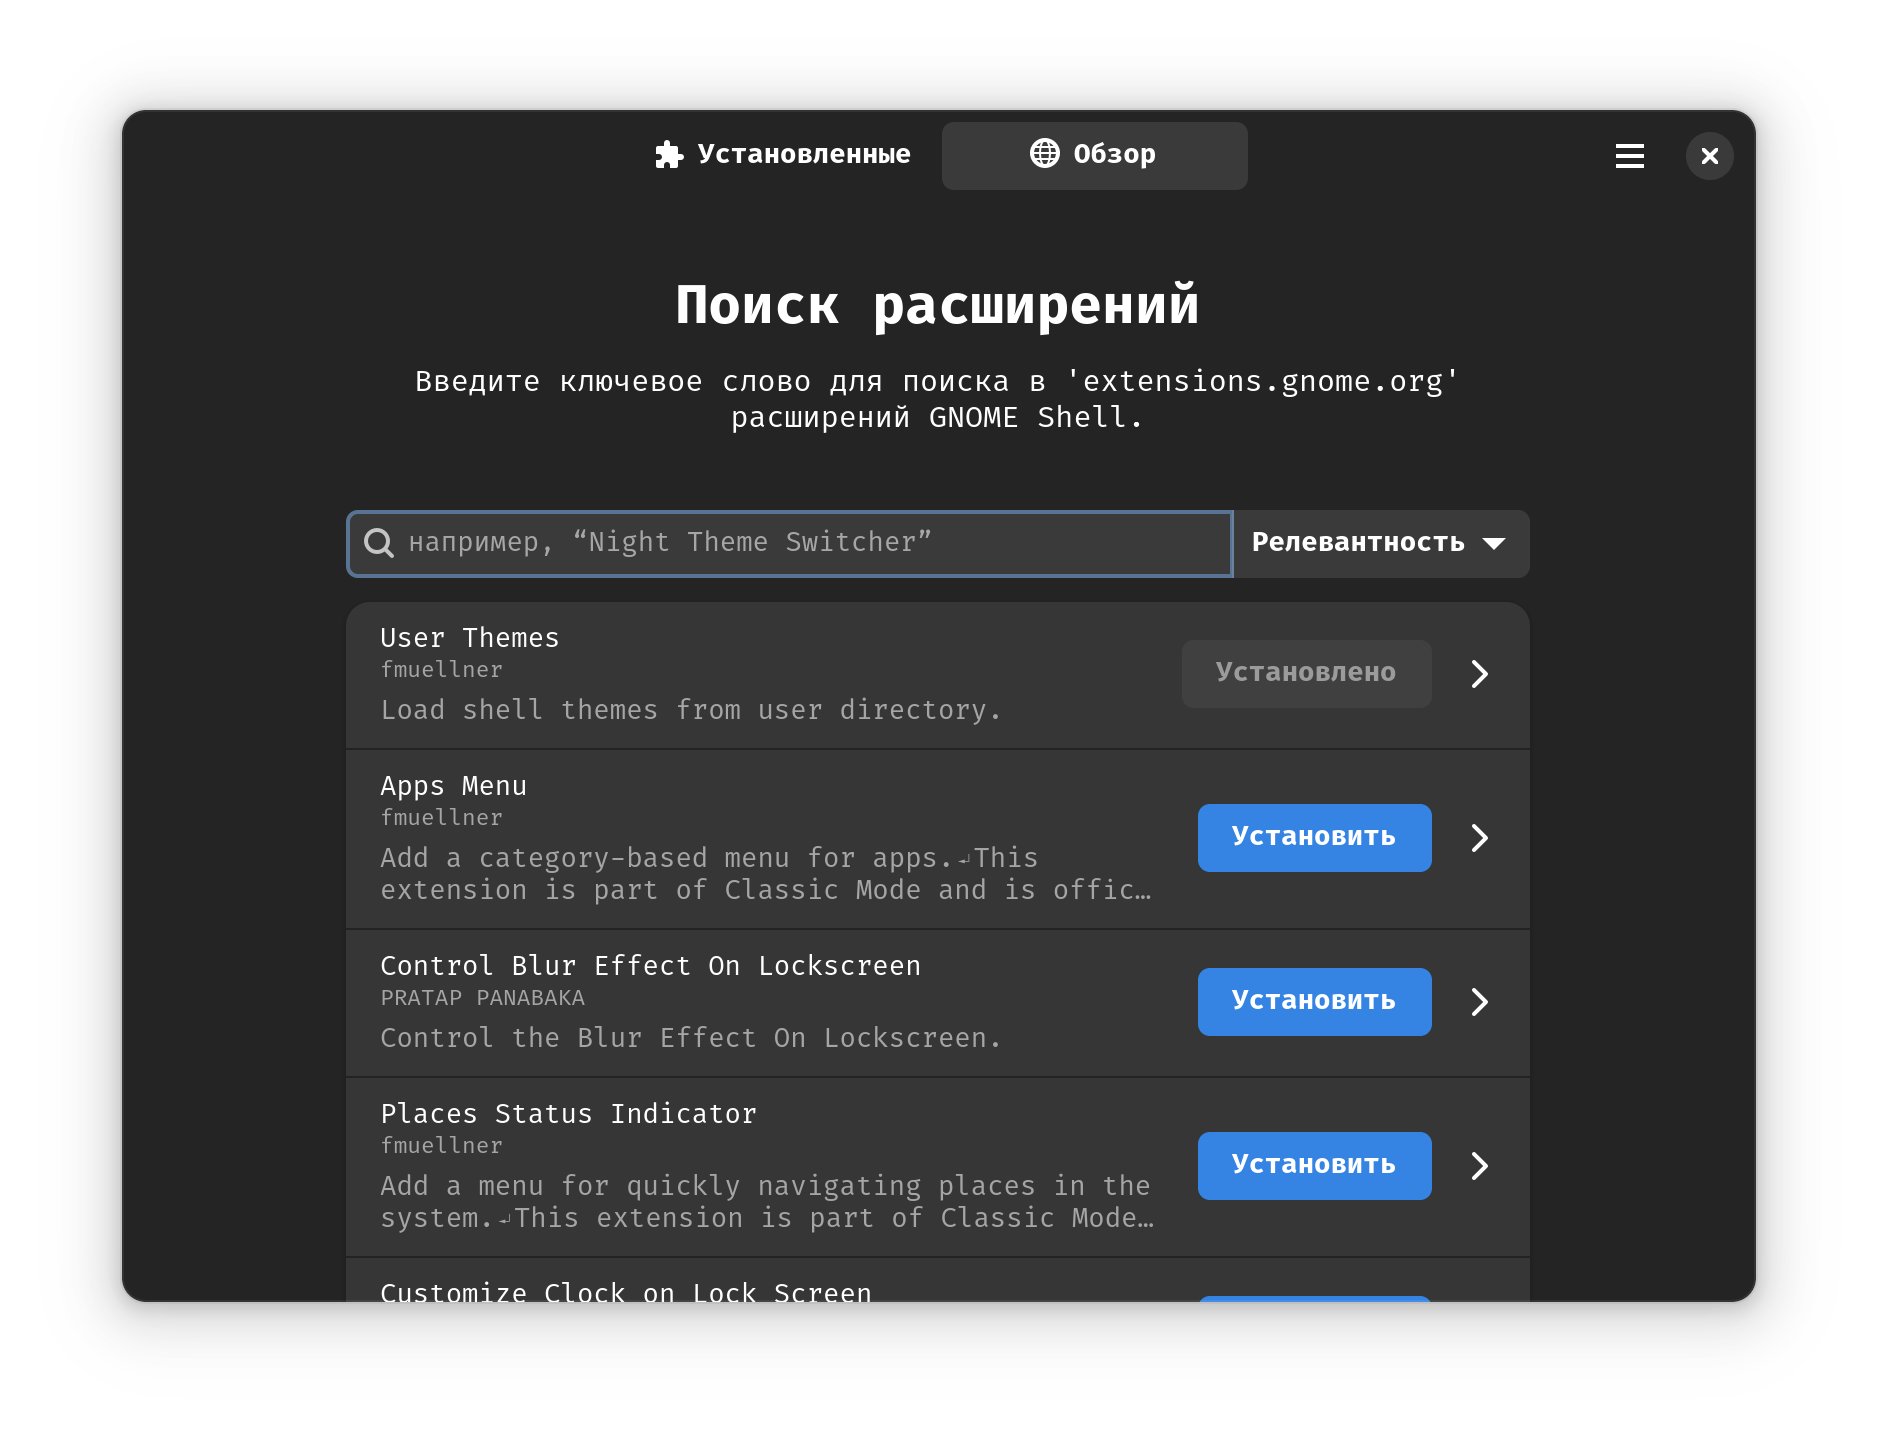The image size is (1878, 1436).
Task: Focus the extension search field
Action: [790, 543]
